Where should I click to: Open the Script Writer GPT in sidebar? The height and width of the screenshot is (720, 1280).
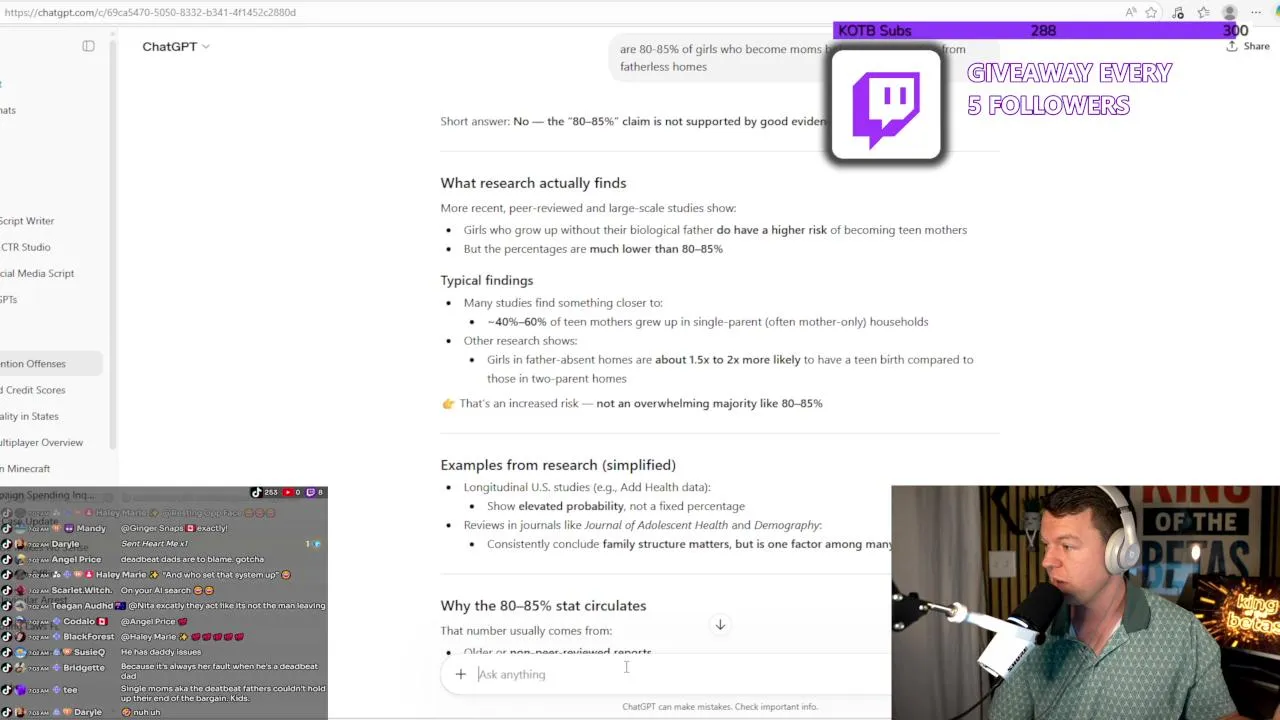click(27, 221)
